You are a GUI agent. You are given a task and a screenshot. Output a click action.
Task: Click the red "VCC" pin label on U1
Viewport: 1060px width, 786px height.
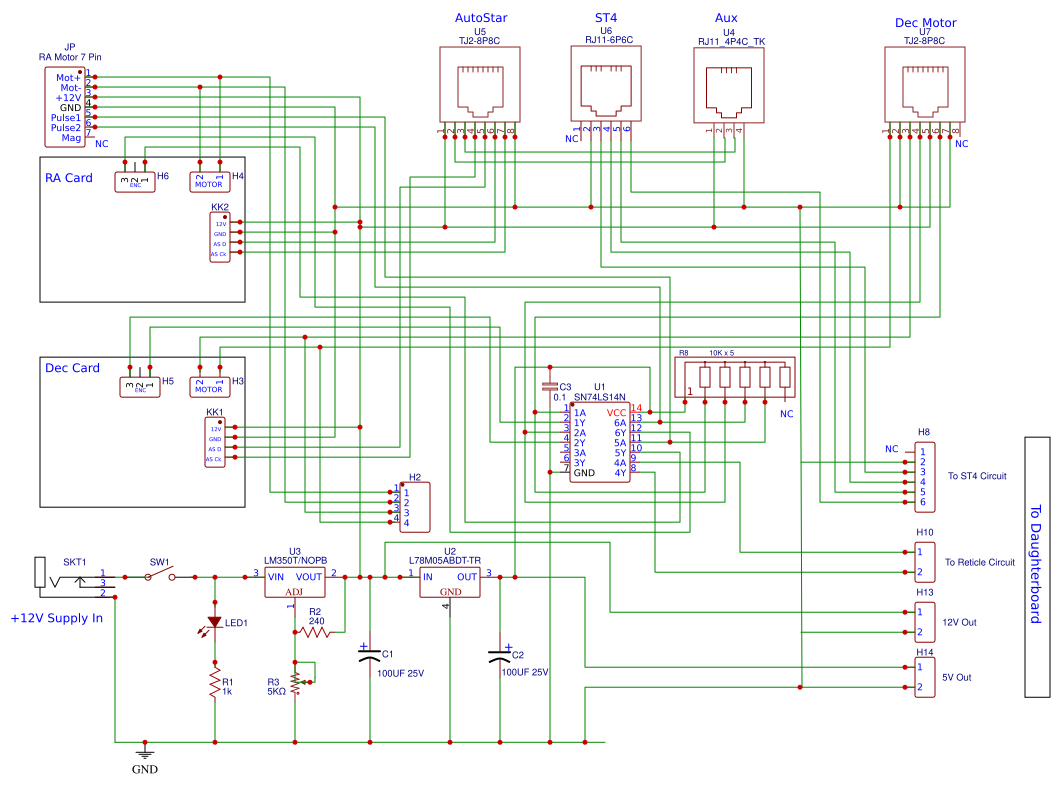click(616, 413)
